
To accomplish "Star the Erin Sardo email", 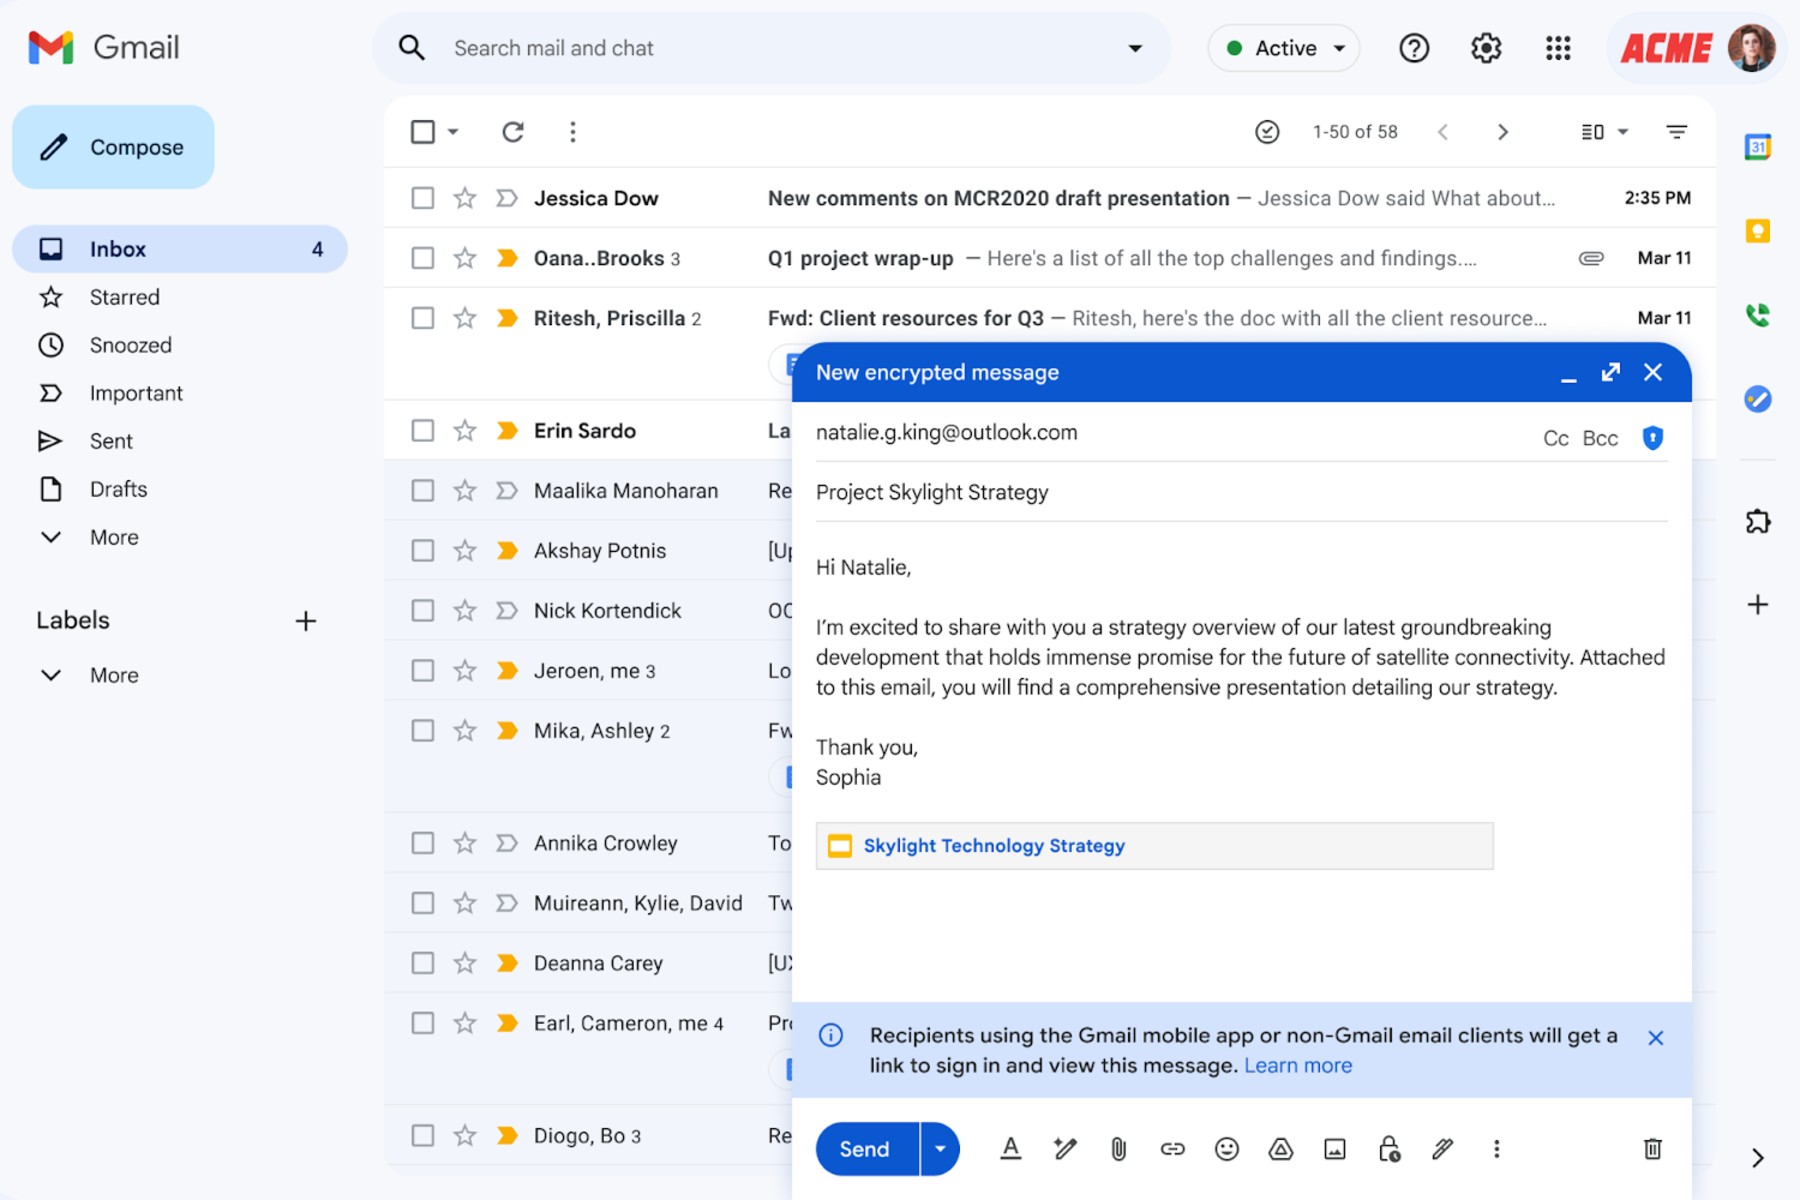I will tap(465, 431).
